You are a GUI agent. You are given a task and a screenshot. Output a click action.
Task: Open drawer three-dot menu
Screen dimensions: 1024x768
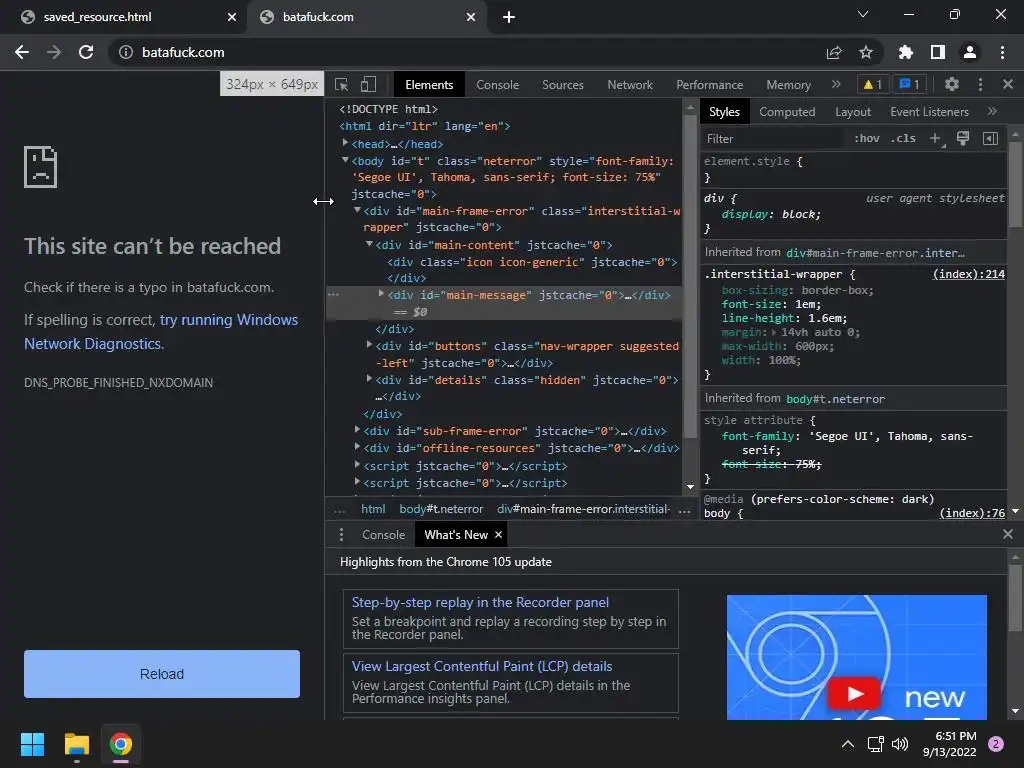(341, 535)
